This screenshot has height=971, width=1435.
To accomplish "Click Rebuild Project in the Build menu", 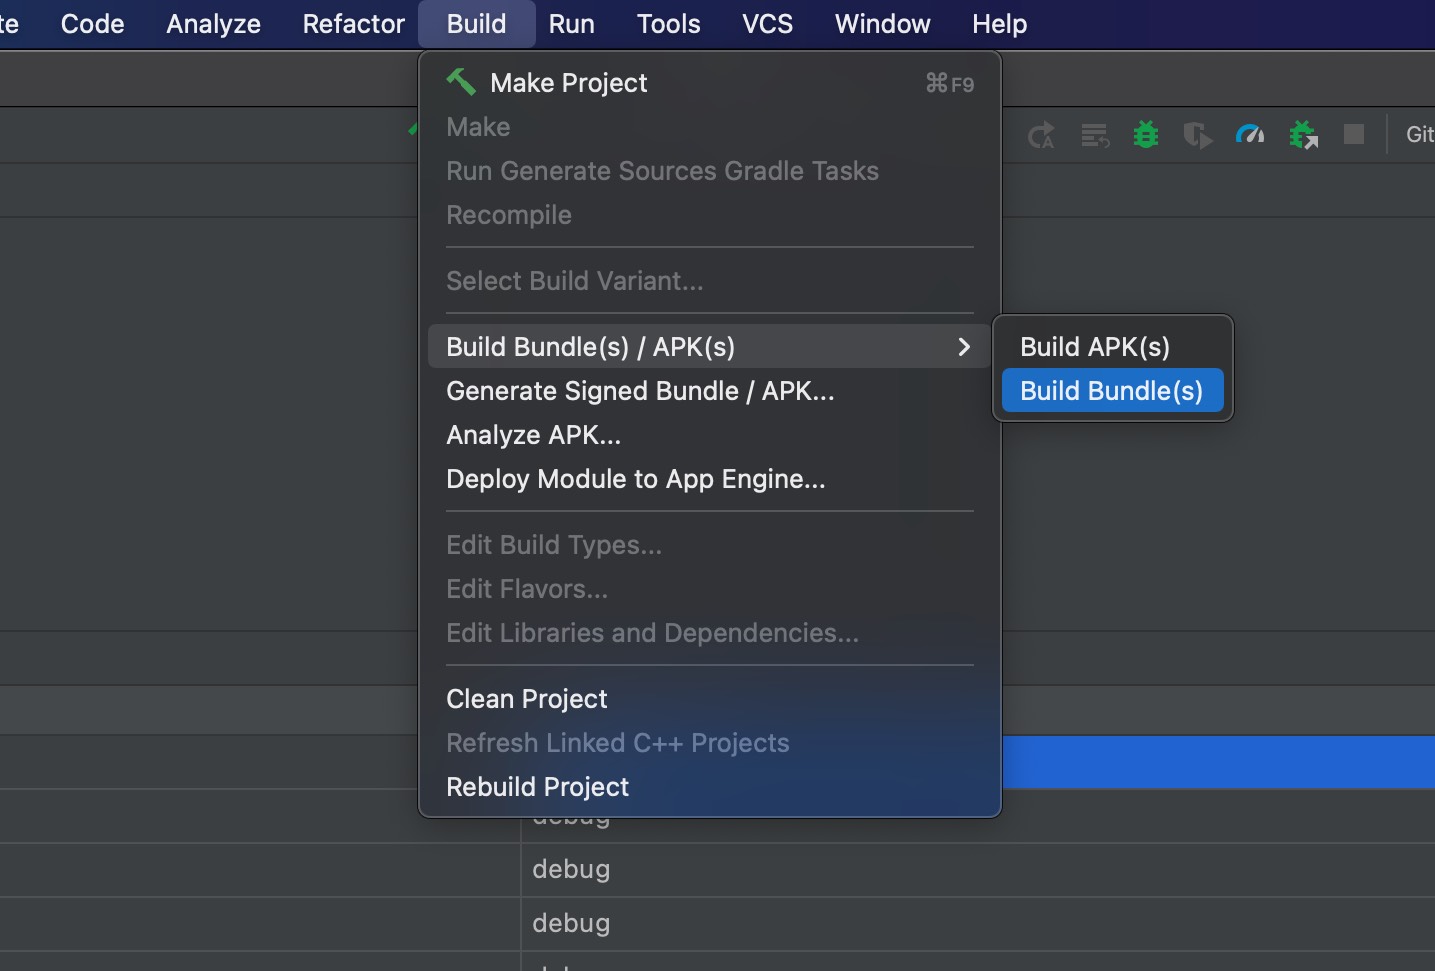I will 537,786.
